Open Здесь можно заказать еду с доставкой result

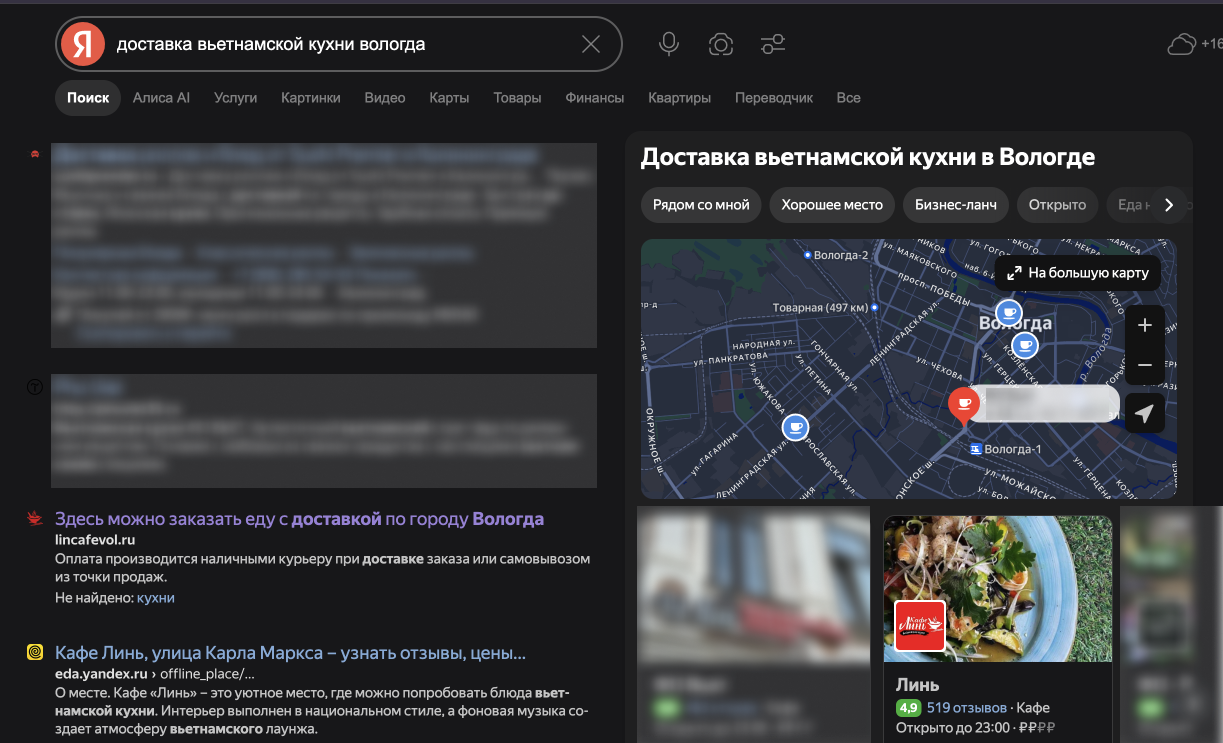click(x=299, y=520)
